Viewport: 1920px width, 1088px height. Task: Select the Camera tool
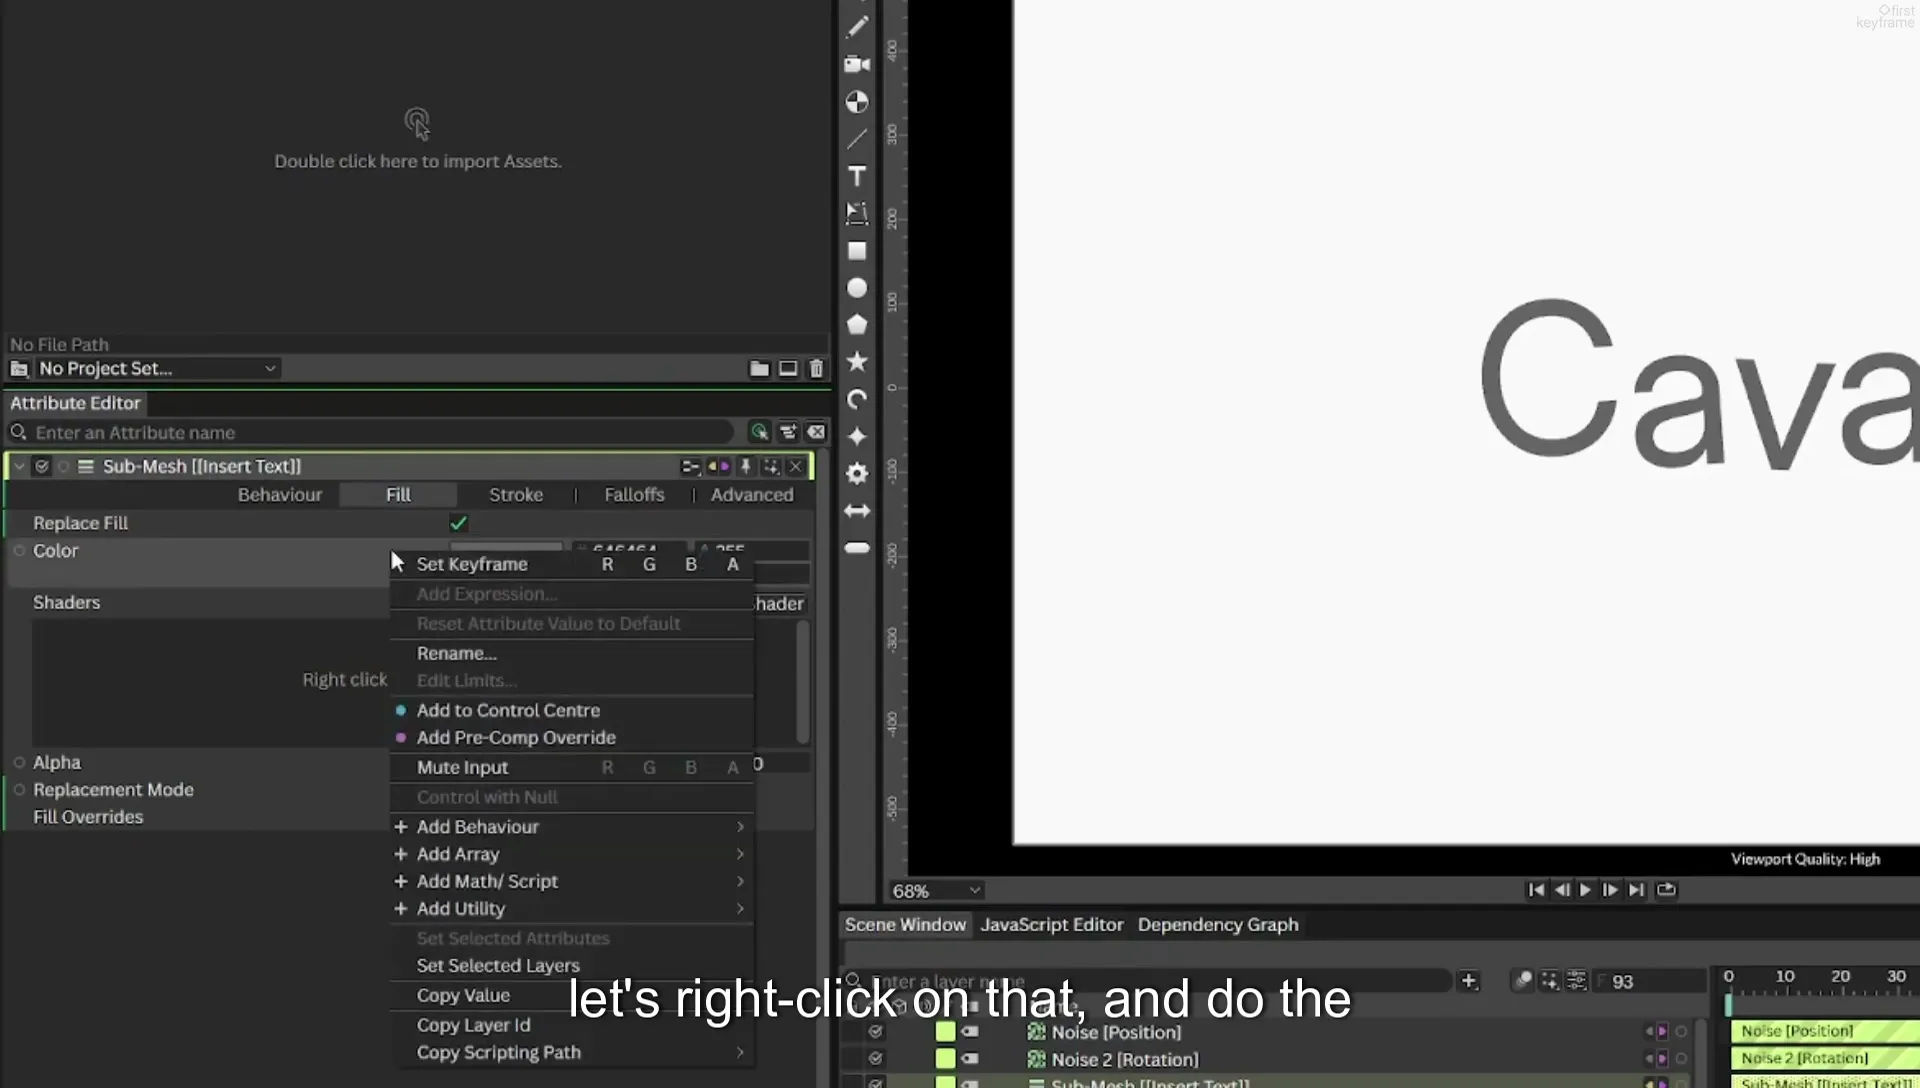pos(857,65)
